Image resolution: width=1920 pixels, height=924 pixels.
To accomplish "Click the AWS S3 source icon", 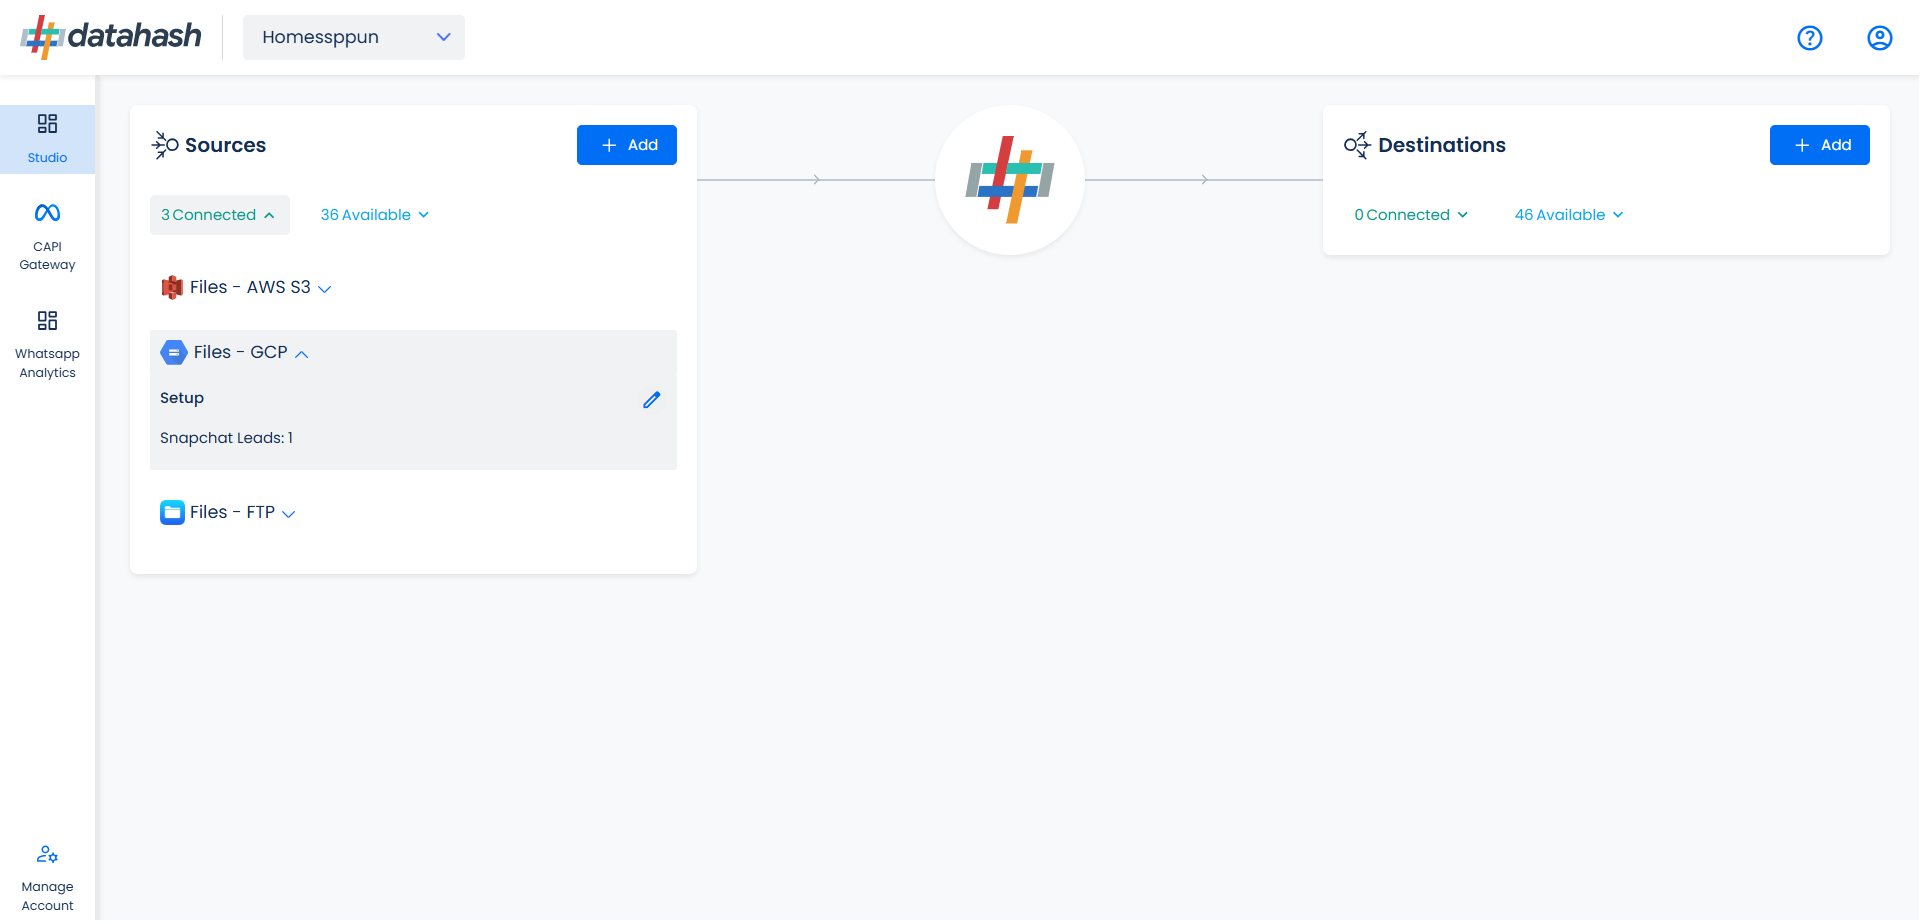I will coord(172,287).
